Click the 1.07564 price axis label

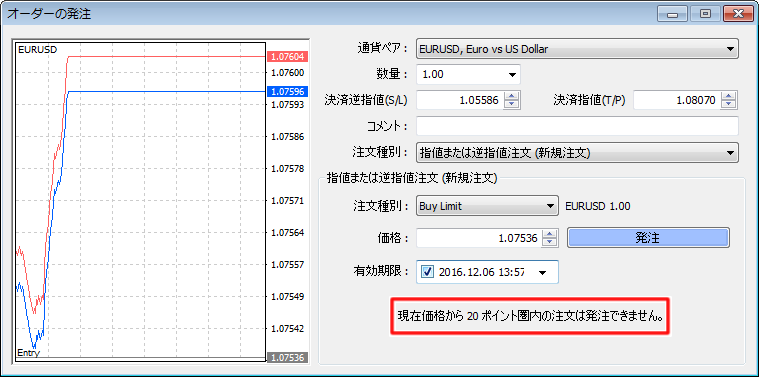coord(288,232)
